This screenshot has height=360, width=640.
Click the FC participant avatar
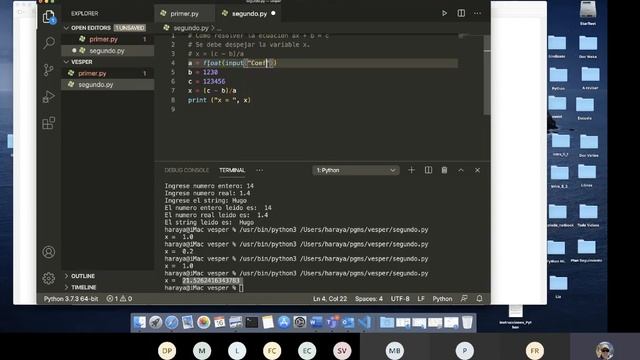pos(272,350)
